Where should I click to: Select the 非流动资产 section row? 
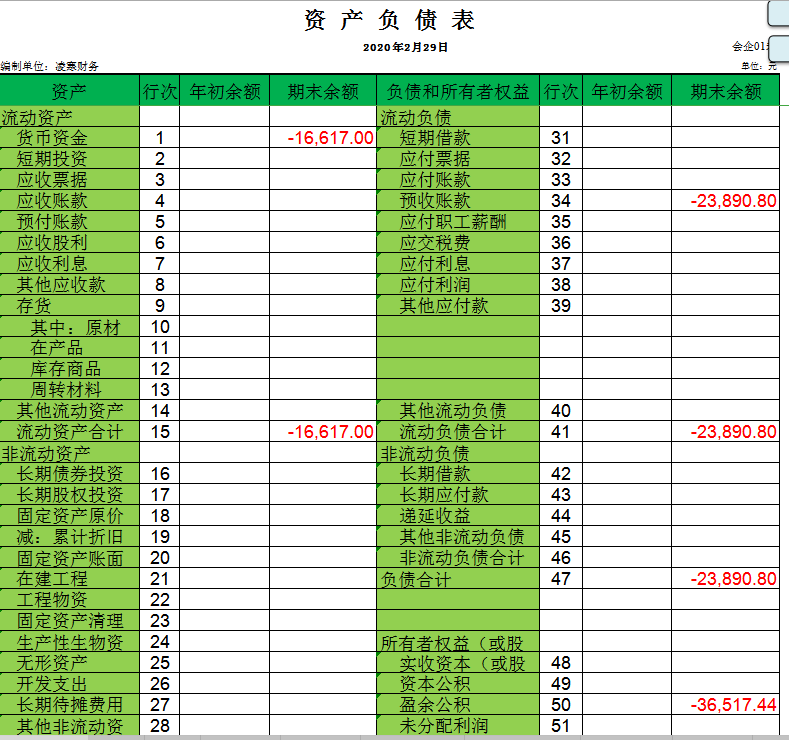(69, 453)
